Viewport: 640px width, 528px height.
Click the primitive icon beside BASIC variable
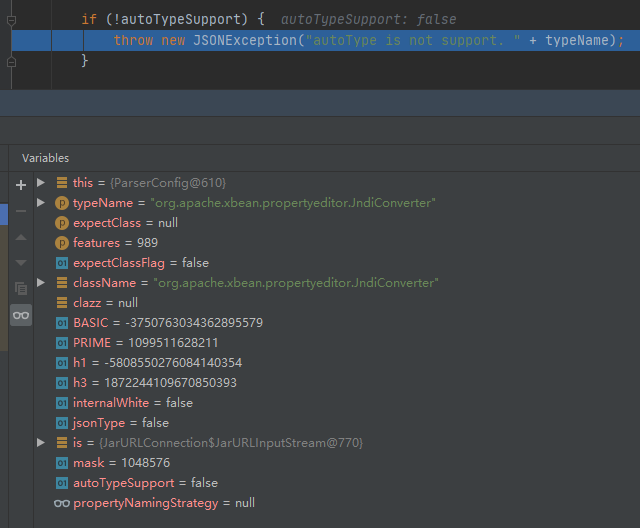point(61,323)
